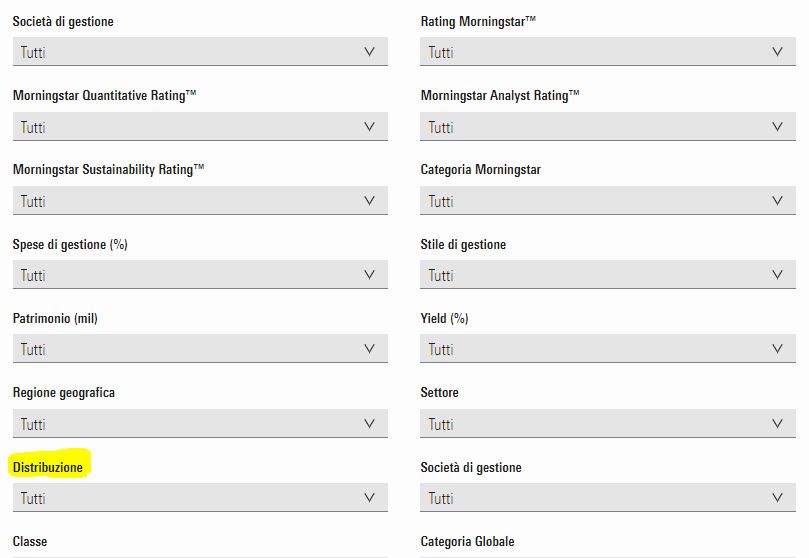This screenshot has height=558, width=809.
Task: Click the chevron arrow of Distribuzione field
Action: coord(370,498)
